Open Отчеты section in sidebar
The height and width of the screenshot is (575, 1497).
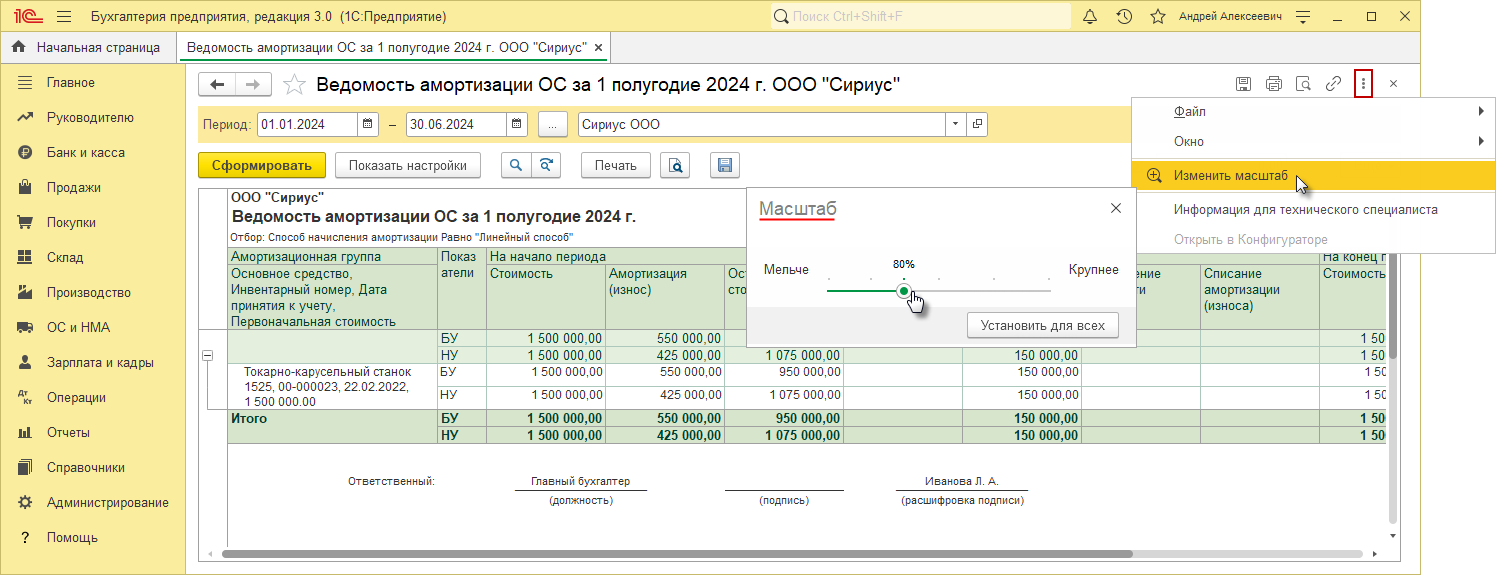[x=93, y=433]
